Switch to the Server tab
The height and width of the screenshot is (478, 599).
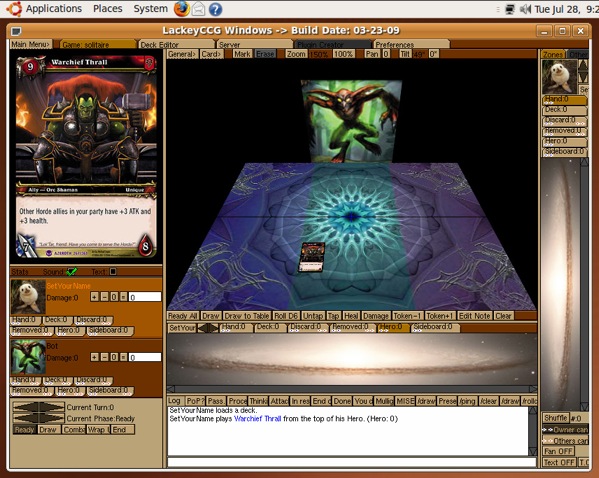254,44
